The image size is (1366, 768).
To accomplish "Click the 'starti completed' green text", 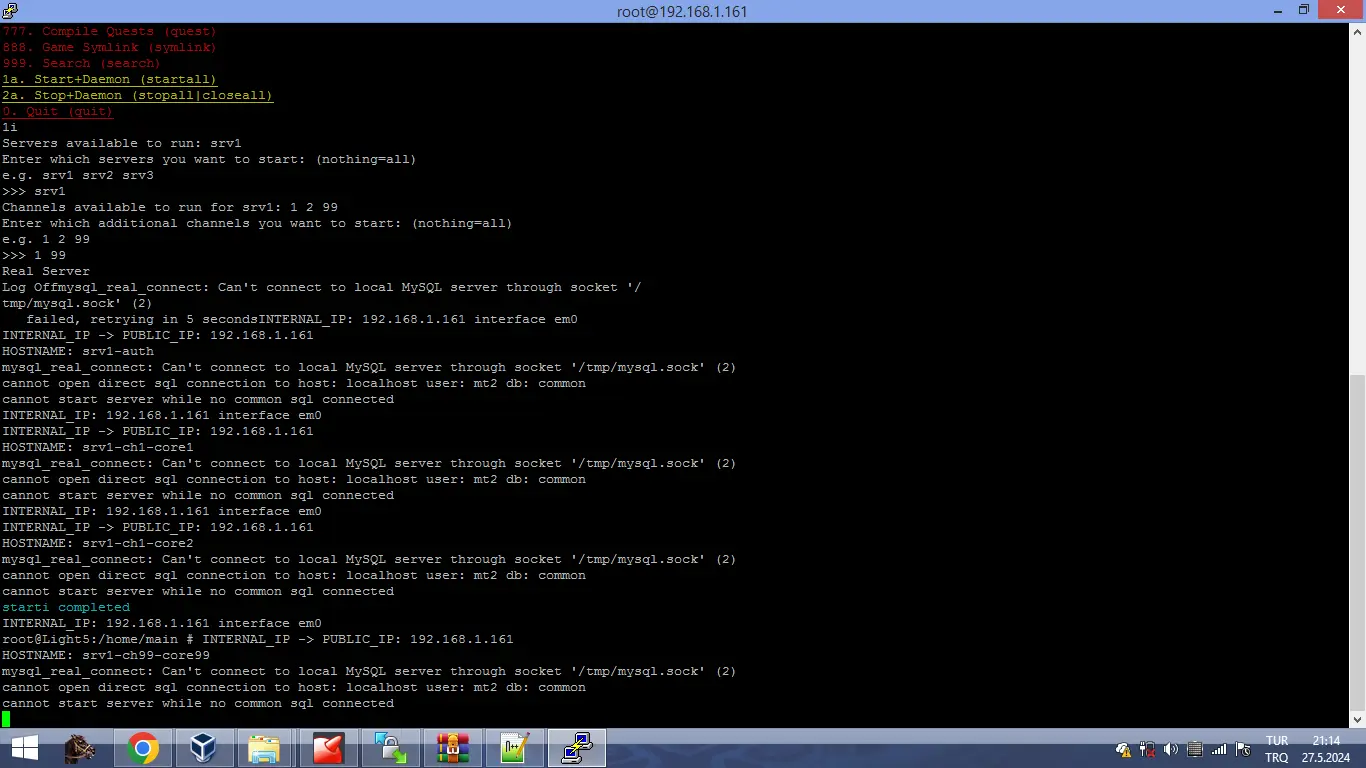I will click(x=65, y=607).
